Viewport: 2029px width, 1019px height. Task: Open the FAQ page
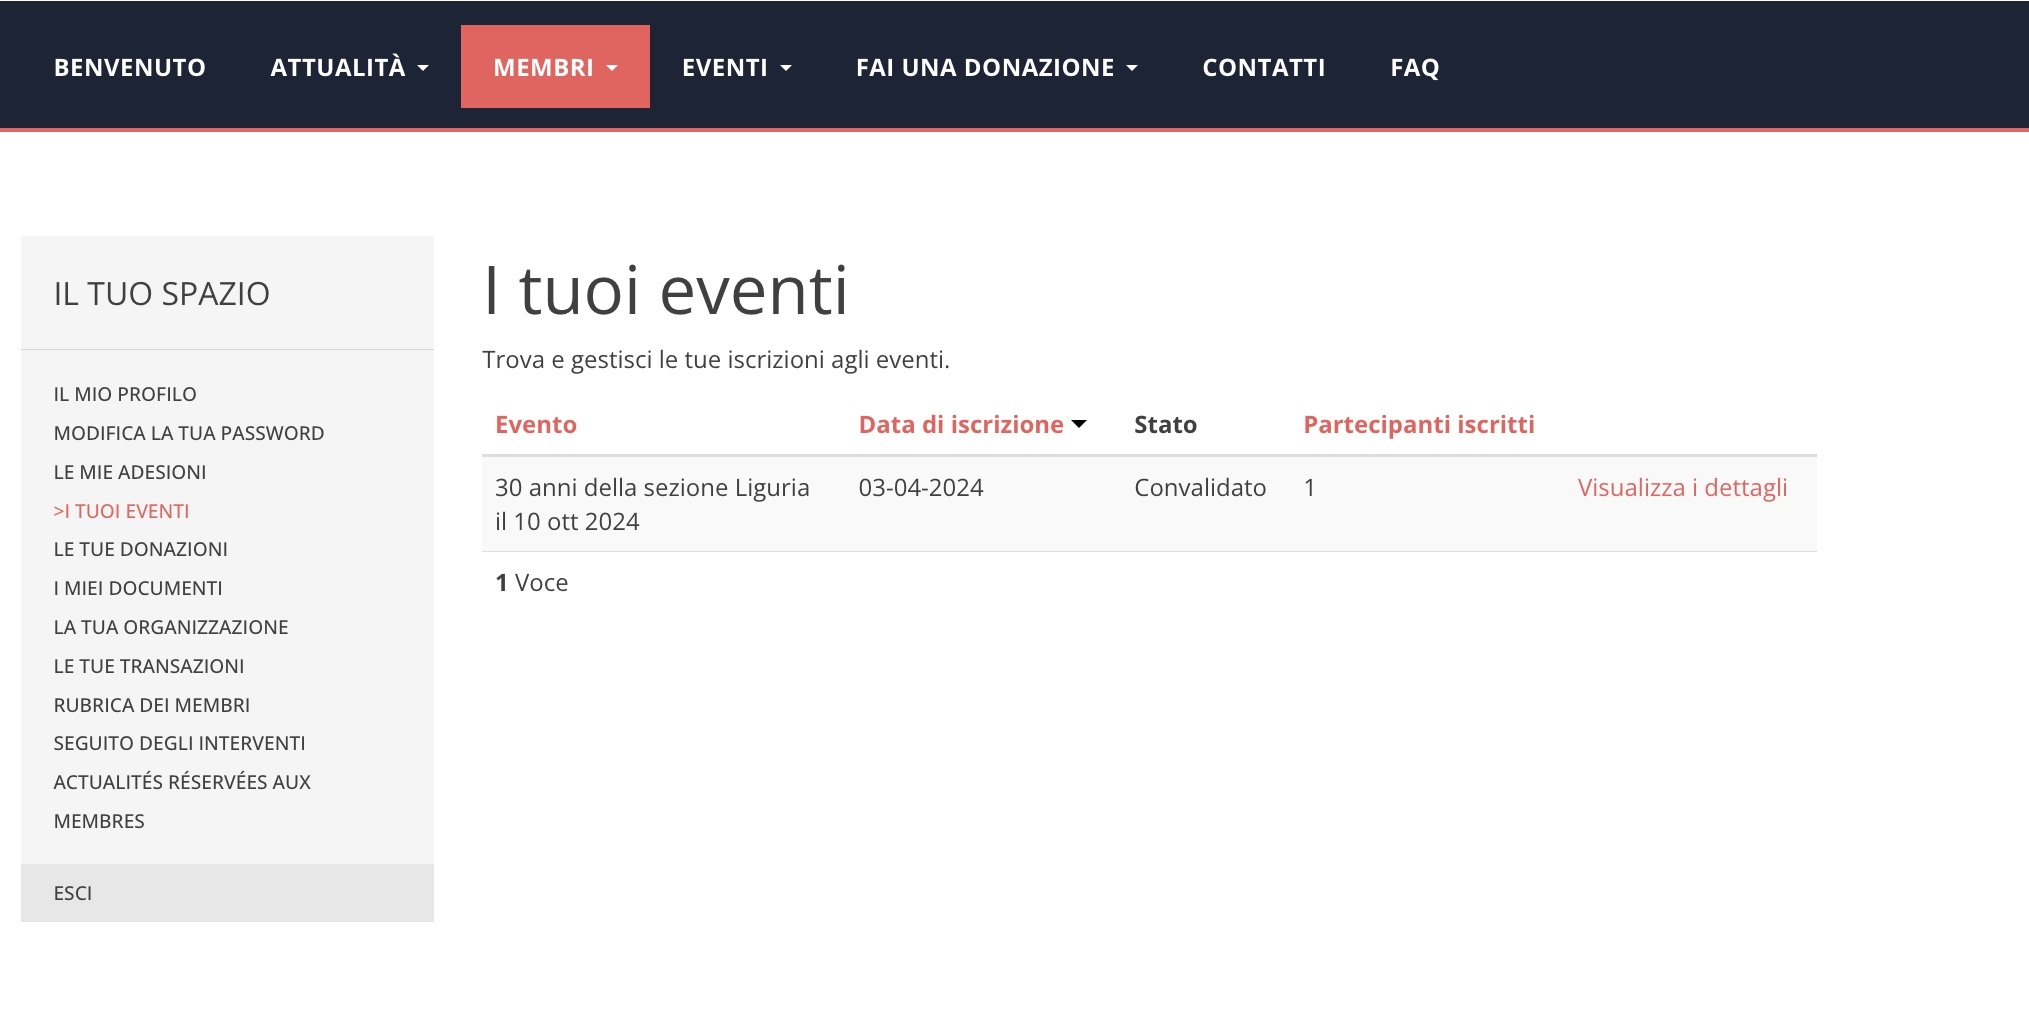[x=1415, y=66]
